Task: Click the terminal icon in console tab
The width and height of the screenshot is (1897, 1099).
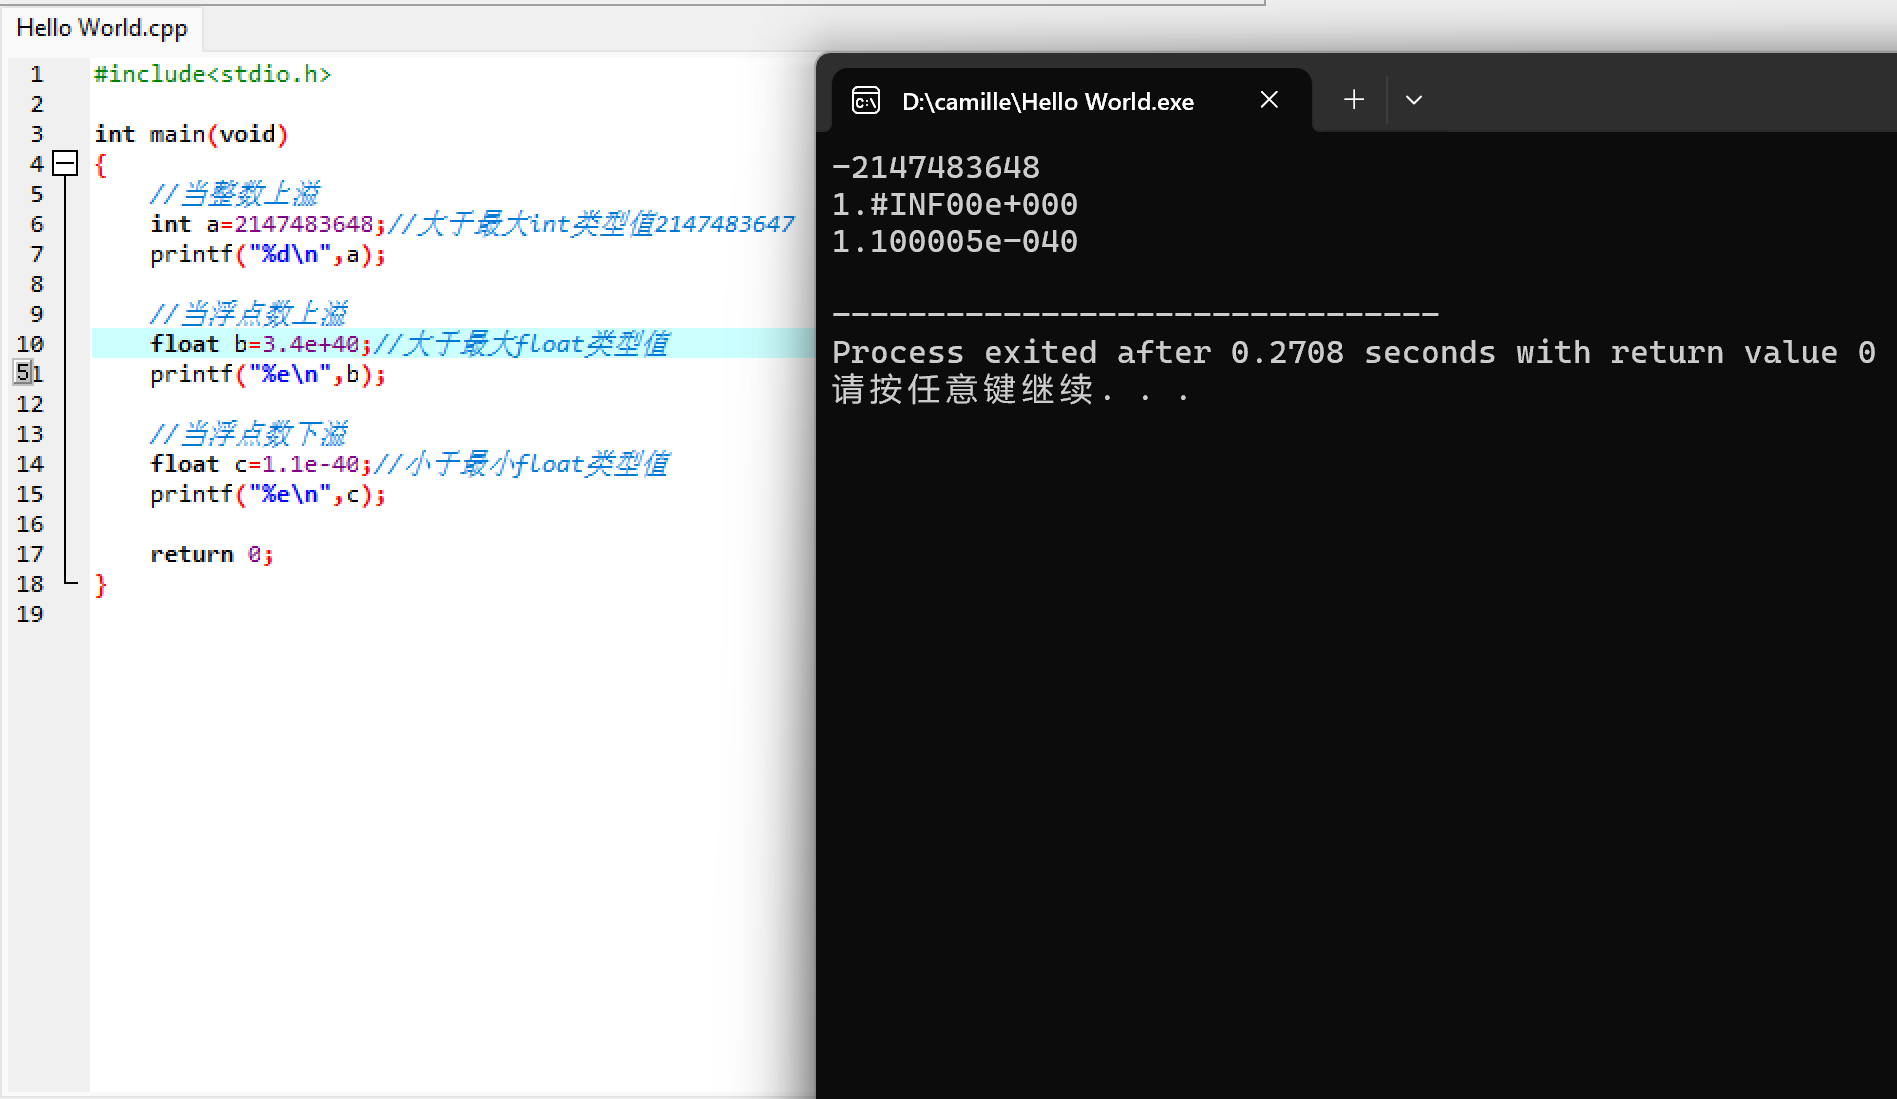Action: pyautogui.click(x=866, y=101)
